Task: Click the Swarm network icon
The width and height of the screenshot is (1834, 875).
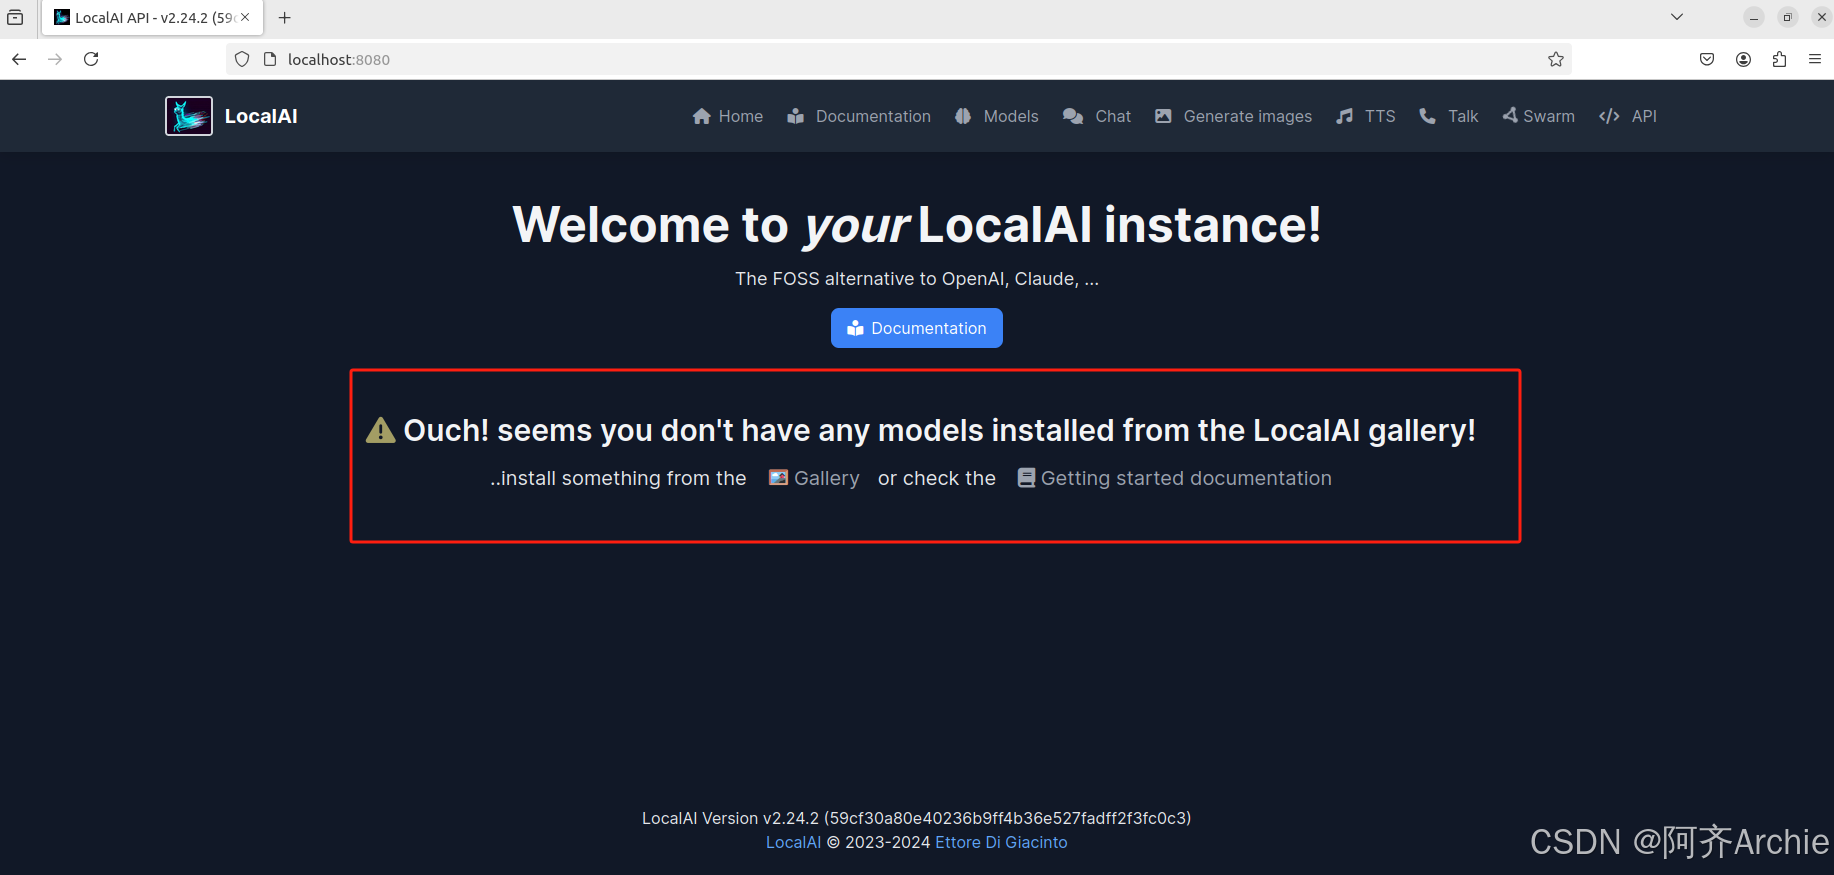Action: (x=1510, y=116)
